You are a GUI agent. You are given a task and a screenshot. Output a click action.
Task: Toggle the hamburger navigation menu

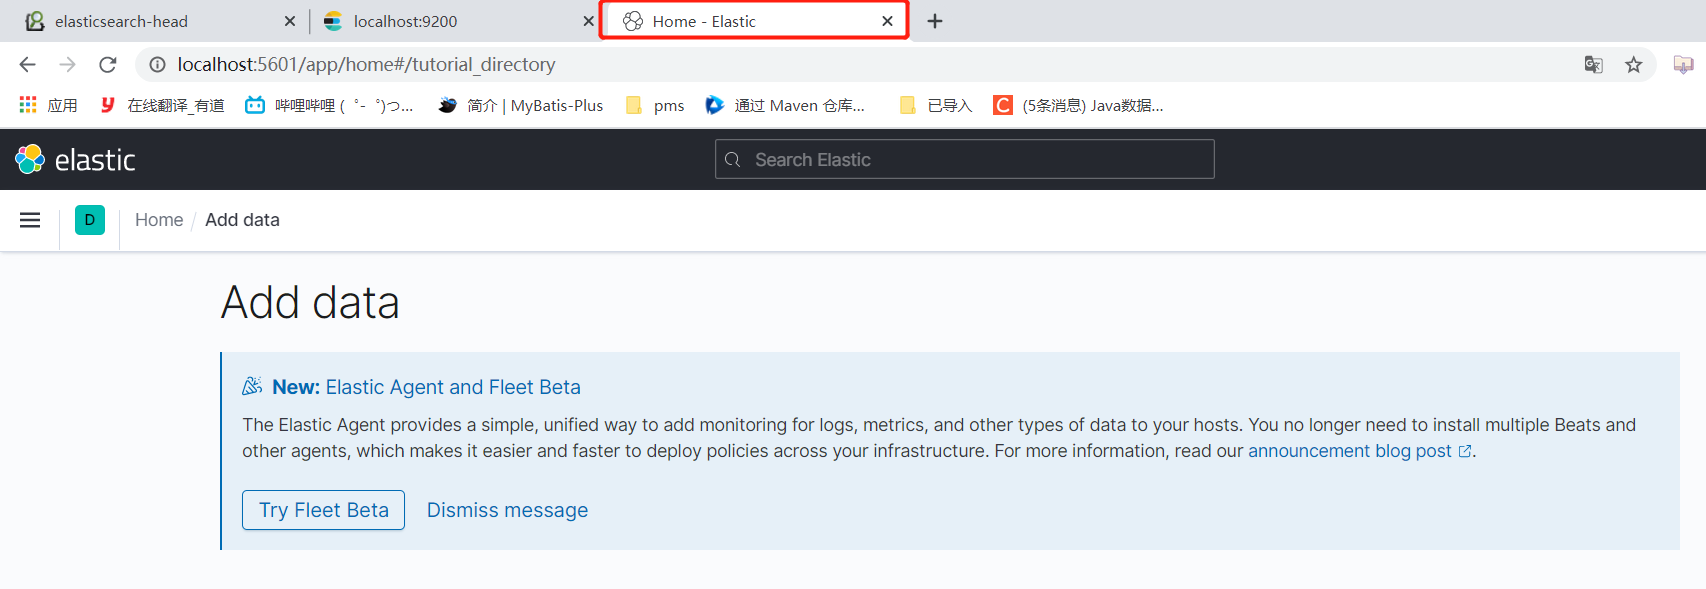(30, 220)
